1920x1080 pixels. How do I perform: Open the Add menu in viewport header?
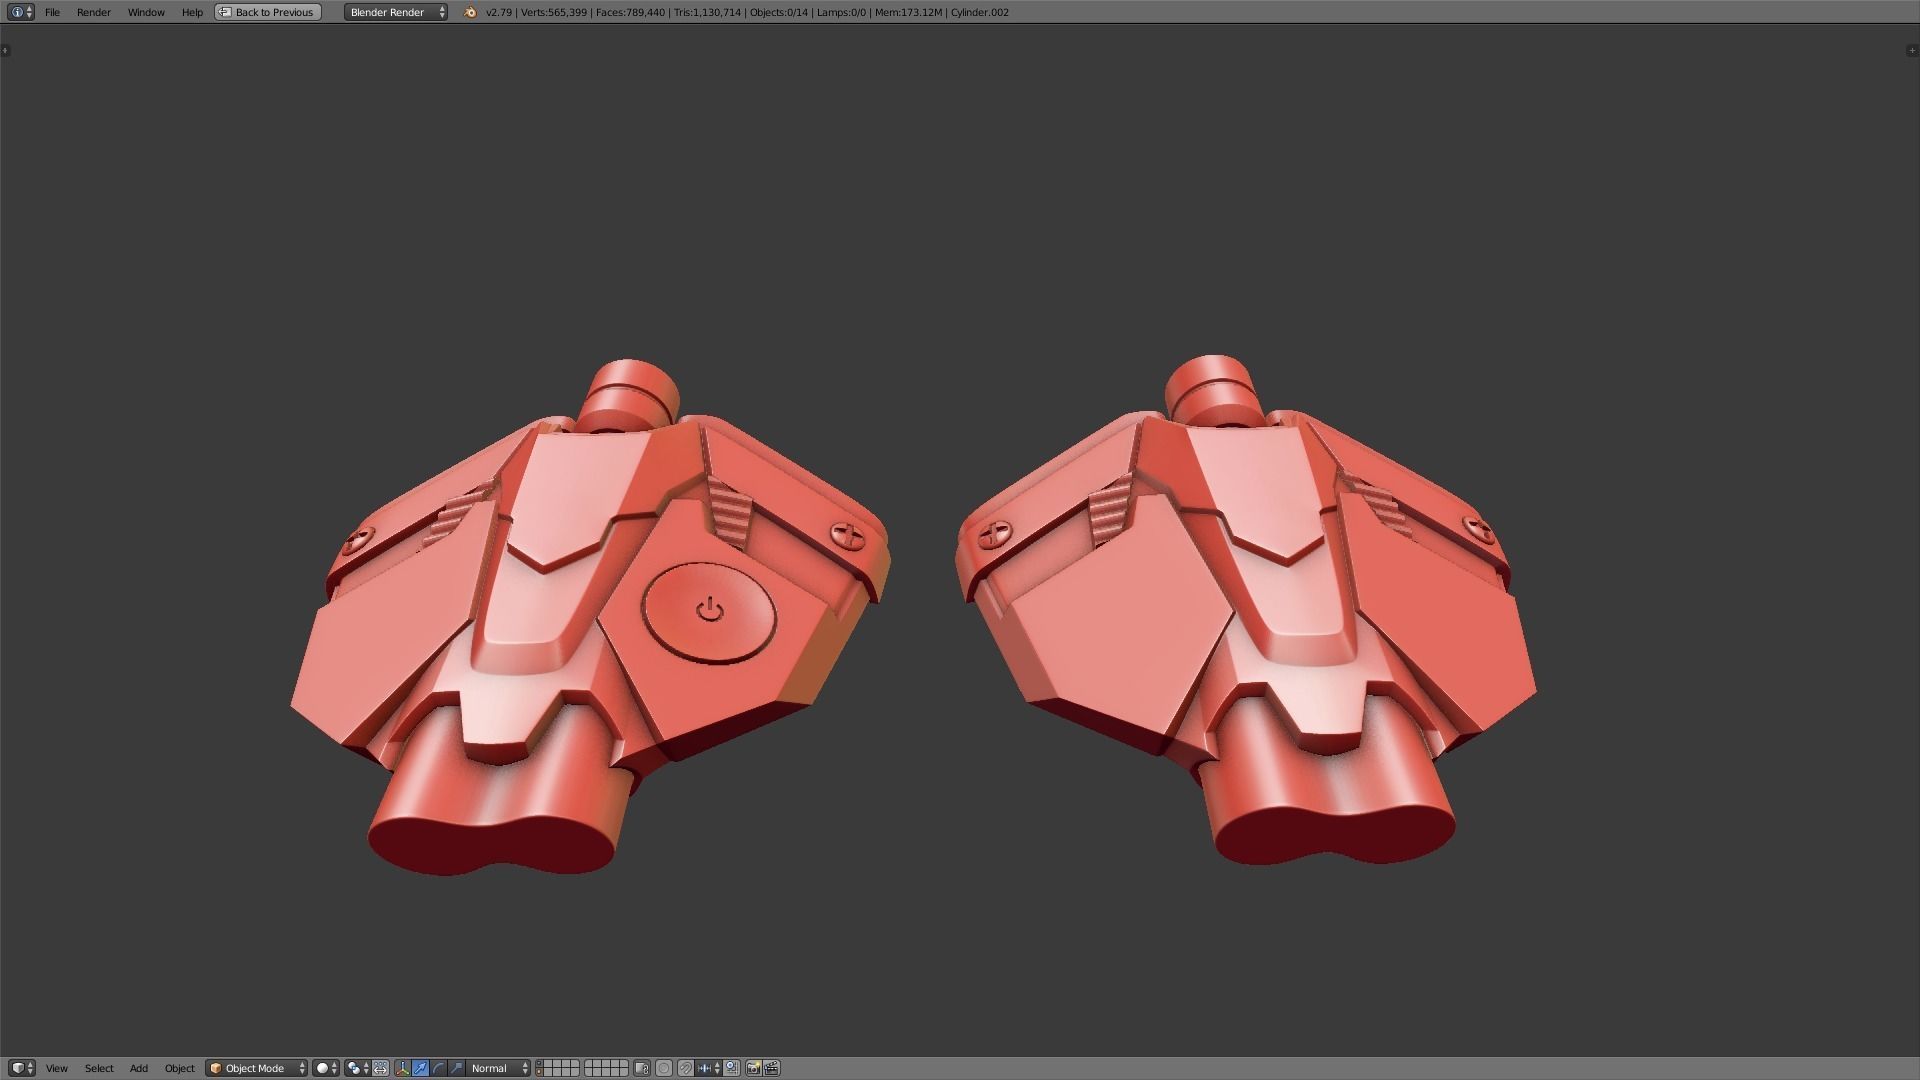(139, 1068)
